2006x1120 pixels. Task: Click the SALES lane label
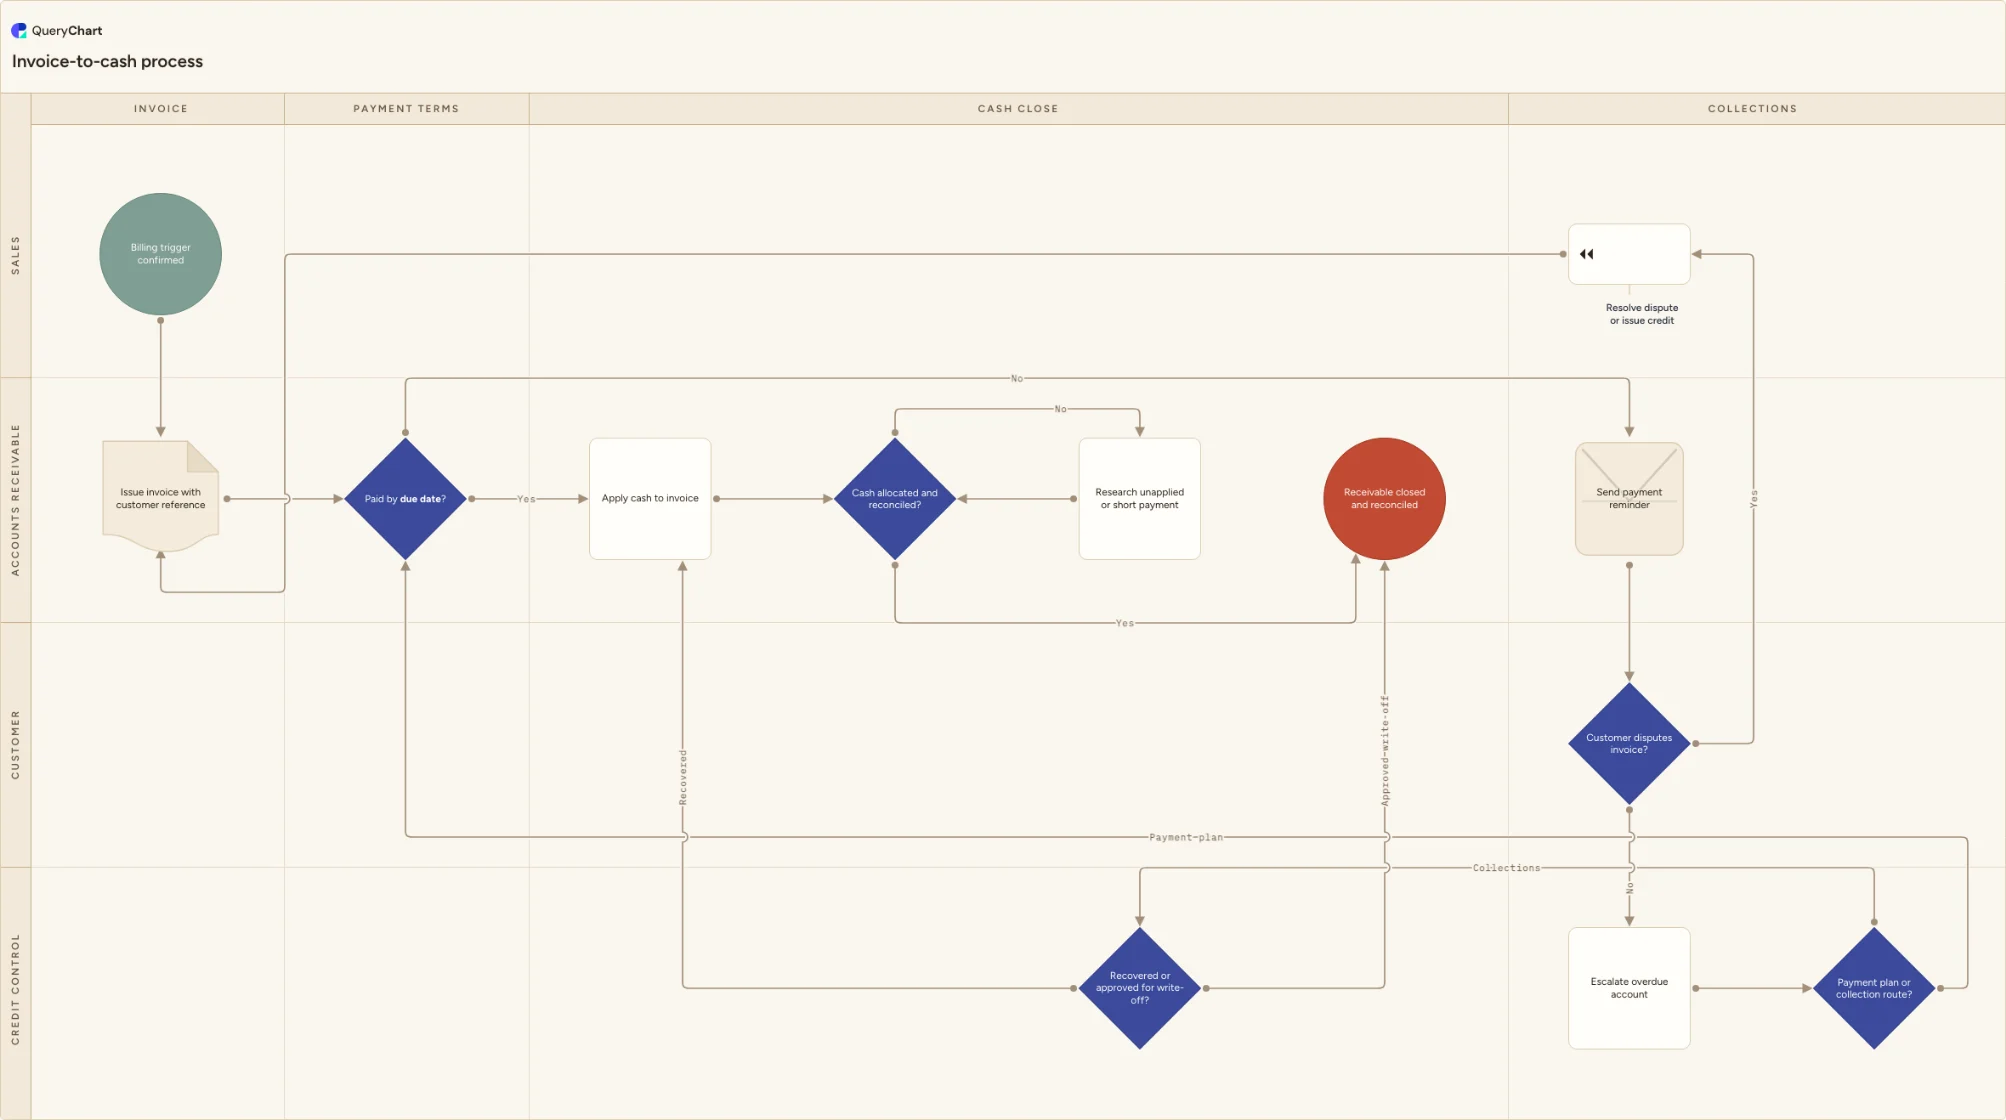[15, 255]
